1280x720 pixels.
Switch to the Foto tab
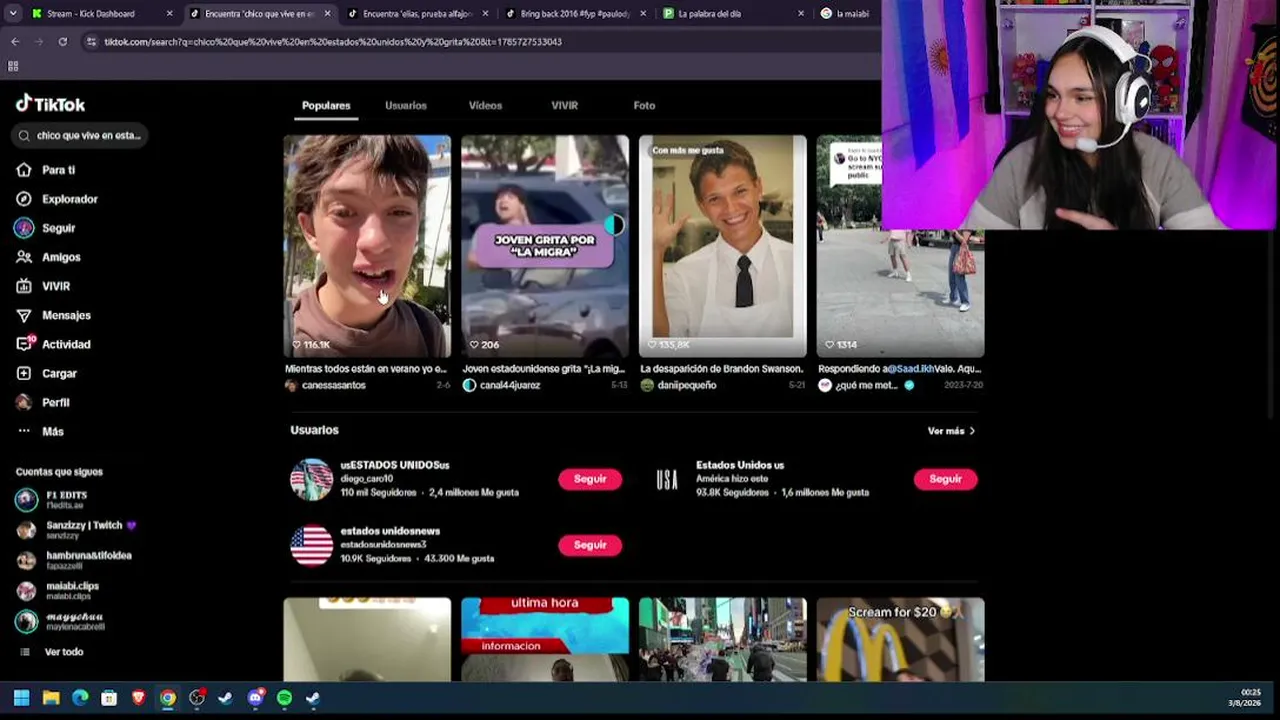click(x=644, y=106)
